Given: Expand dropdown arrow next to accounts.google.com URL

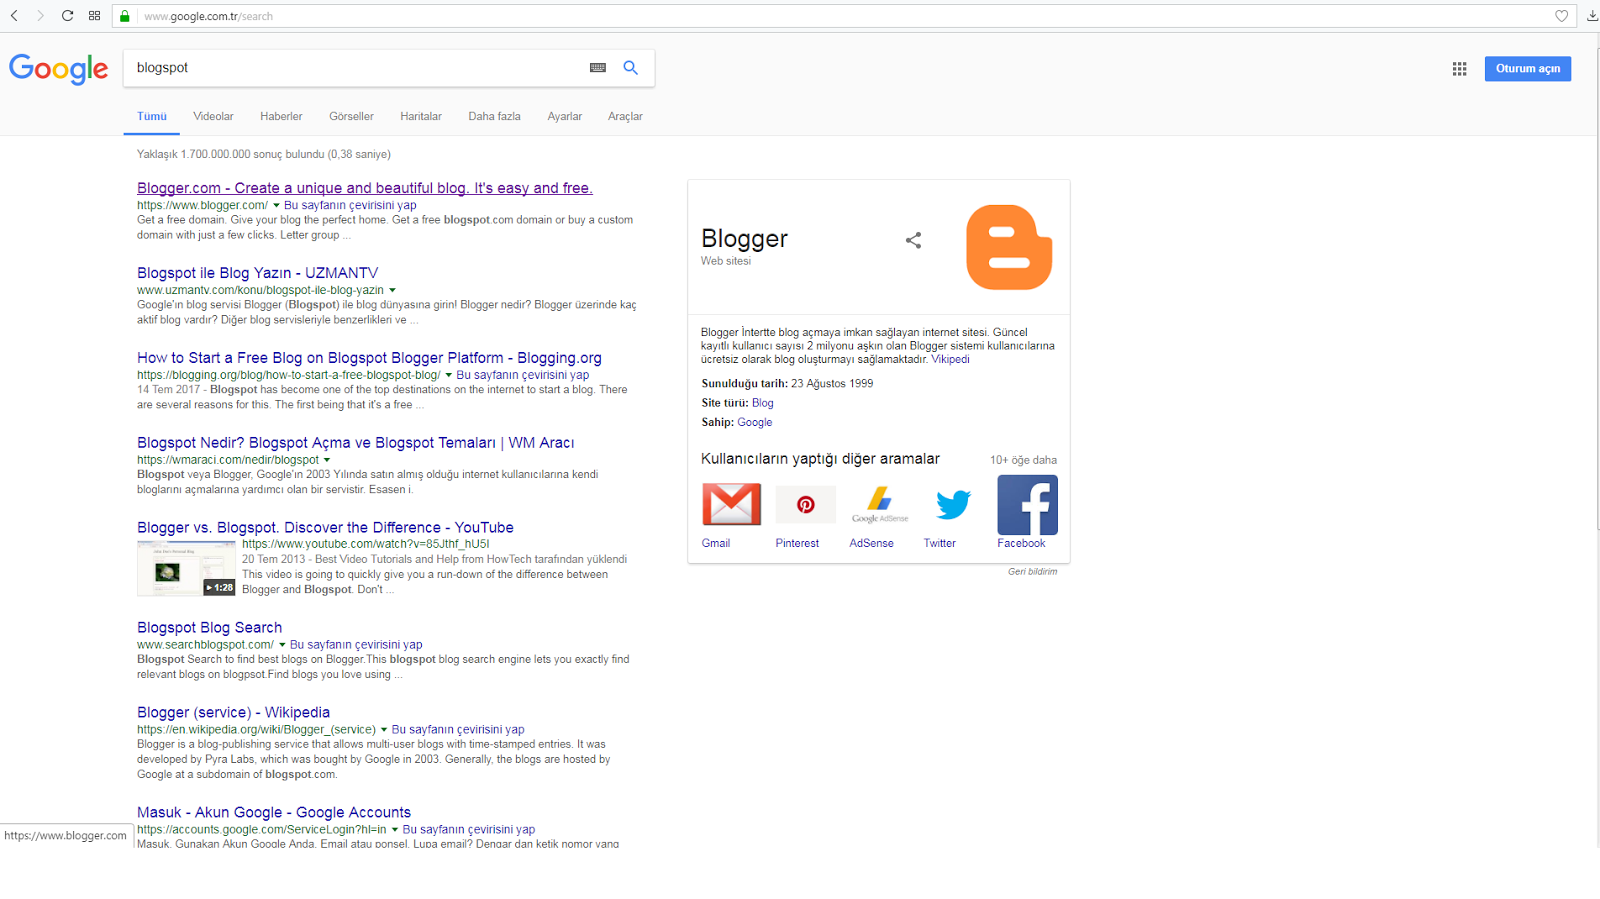Looking at the screenshot, I should pos(395,830).
